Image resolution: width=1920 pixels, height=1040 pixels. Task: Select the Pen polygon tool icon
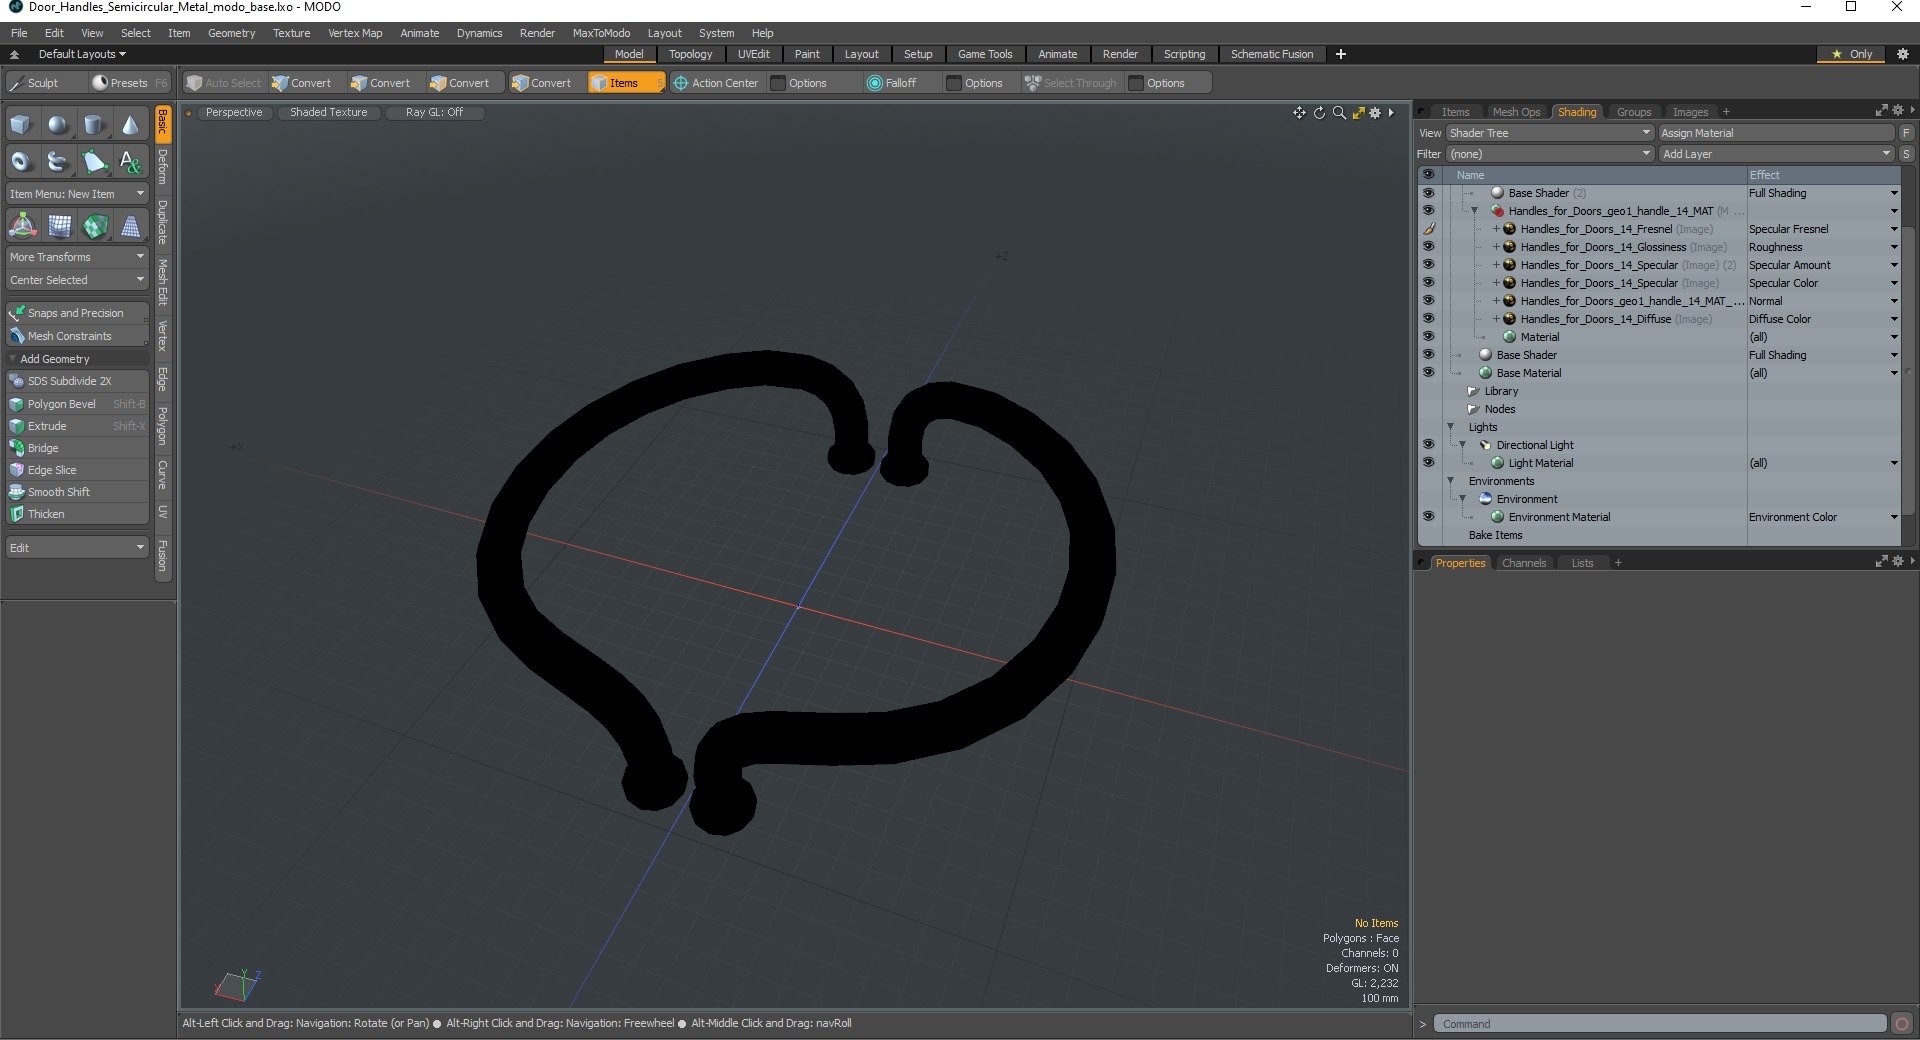coord(94,161)
